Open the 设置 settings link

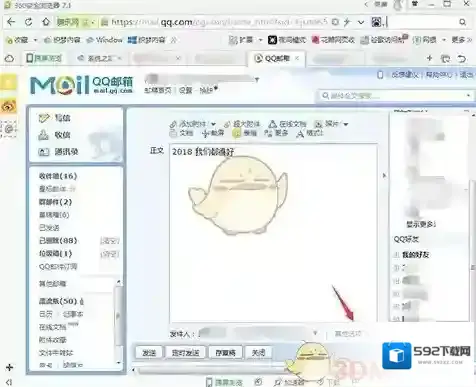click(186, 90)
